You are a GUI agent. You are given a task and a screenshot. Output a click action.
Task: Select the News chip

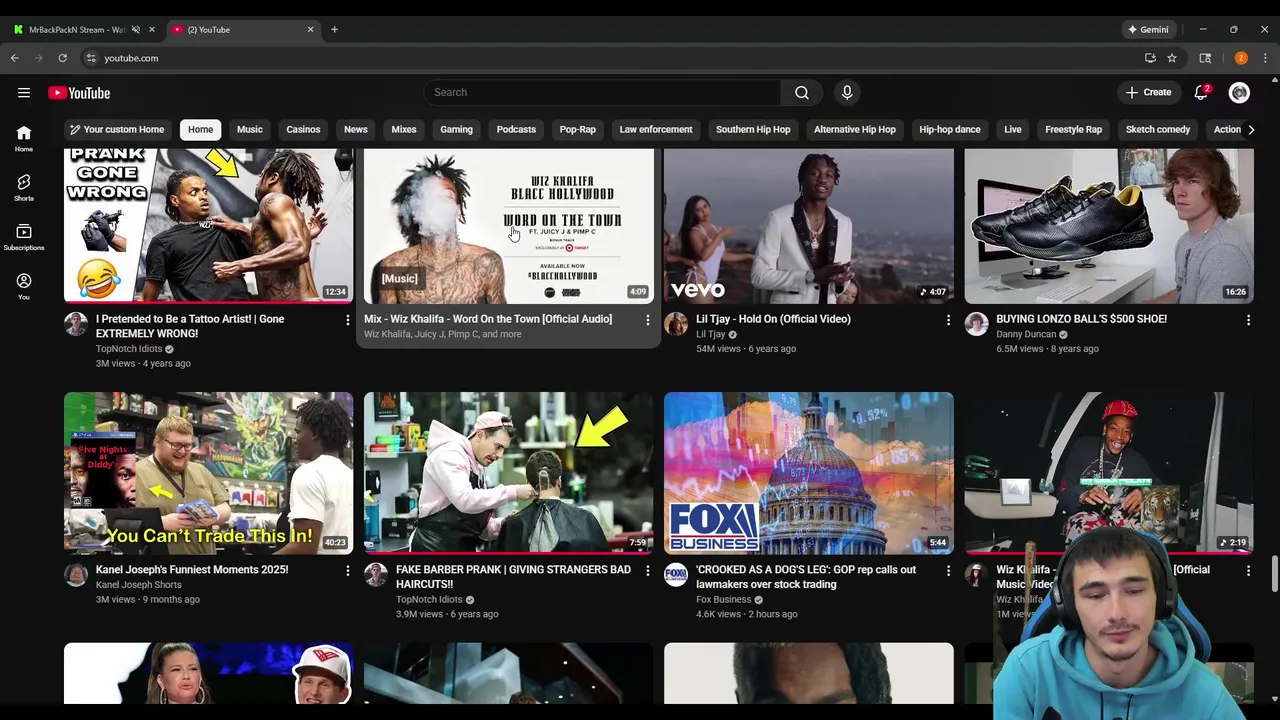pos(356,129)
